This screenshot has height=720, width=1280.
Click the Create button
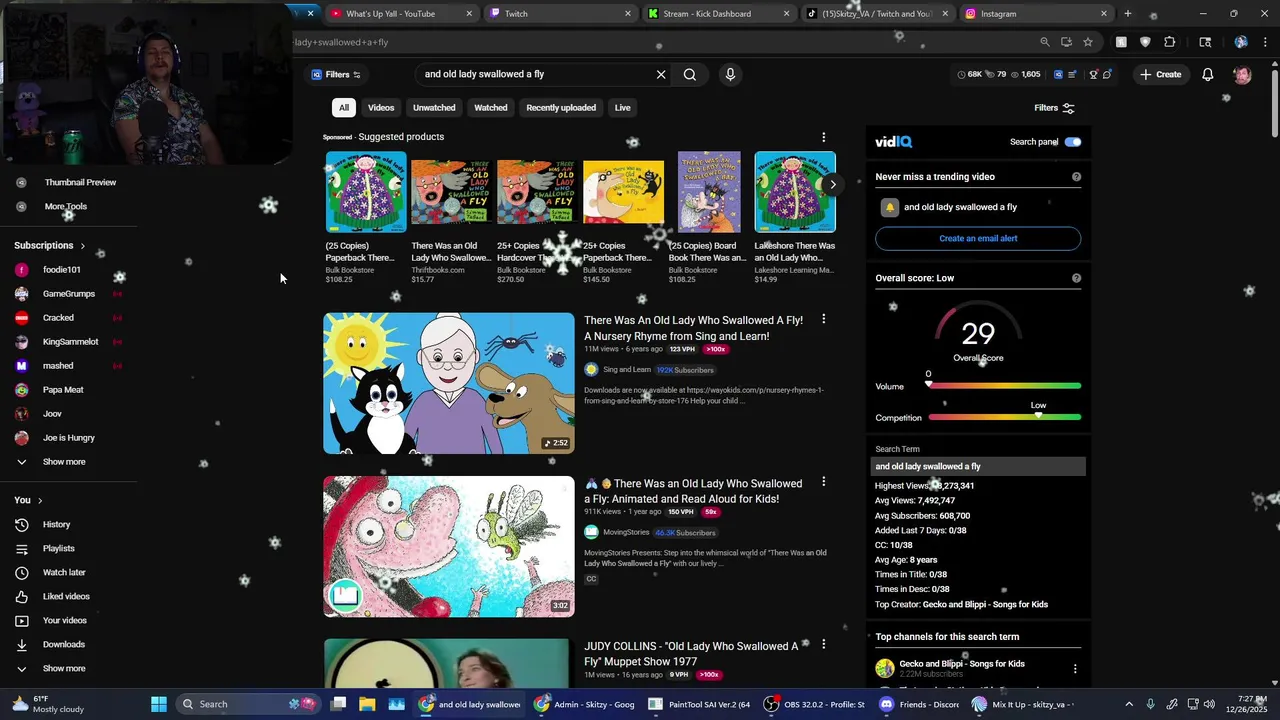(1160, 74)
